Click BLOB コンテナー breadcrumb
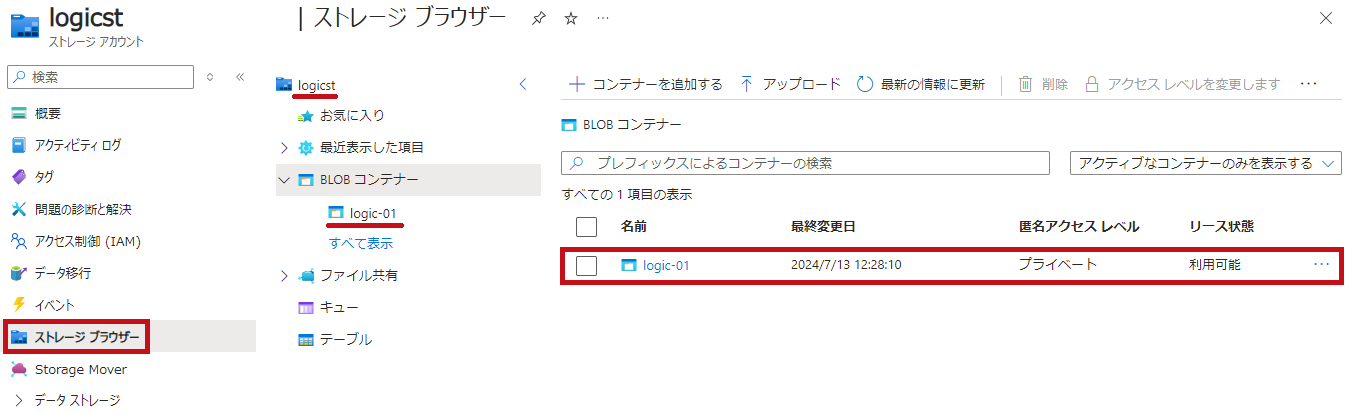 coord(632,125)
